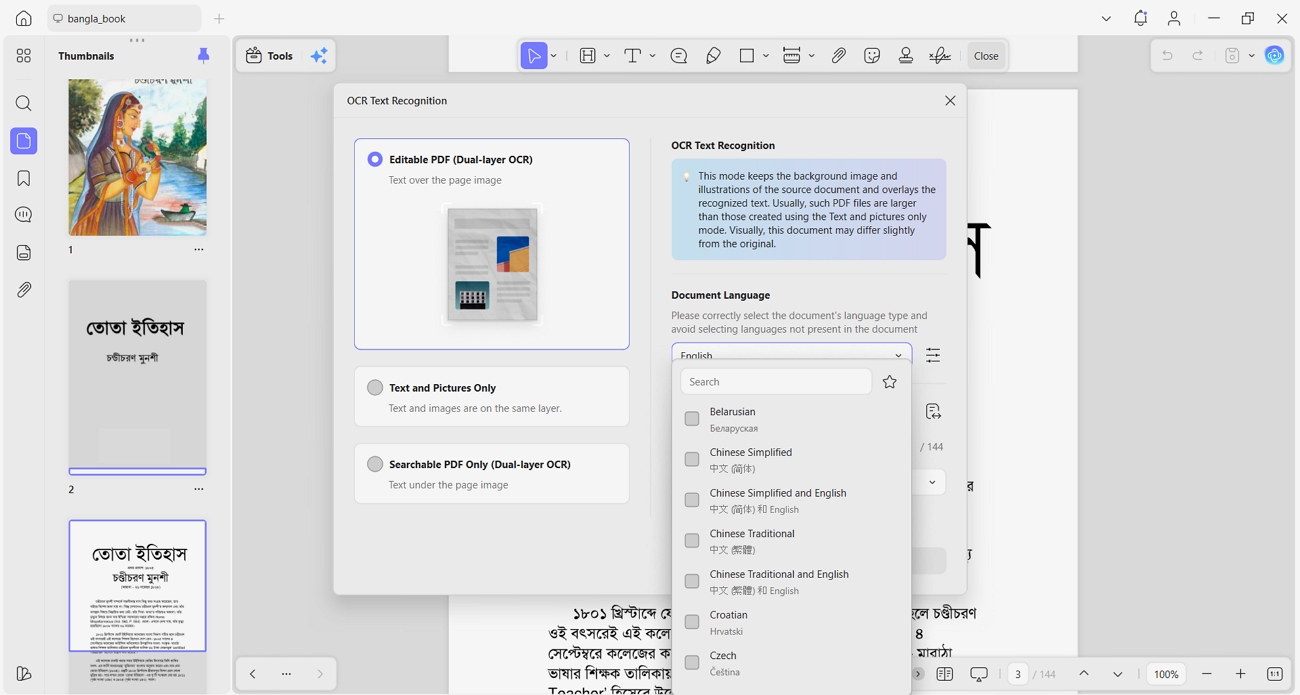
Task: Tick Chinese Simplified and English checkbox
Action: coord(692,500)
